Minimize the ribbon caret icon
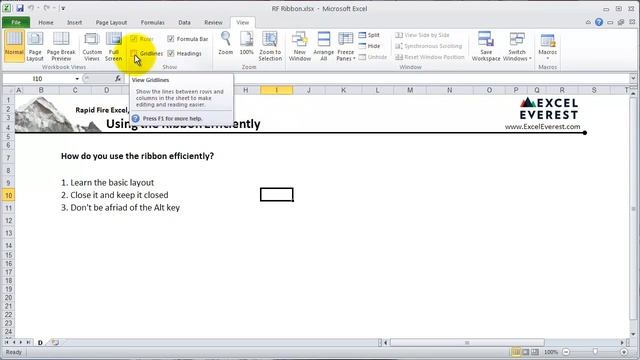This screenshot has height=360, width=640. pos(588,22)
